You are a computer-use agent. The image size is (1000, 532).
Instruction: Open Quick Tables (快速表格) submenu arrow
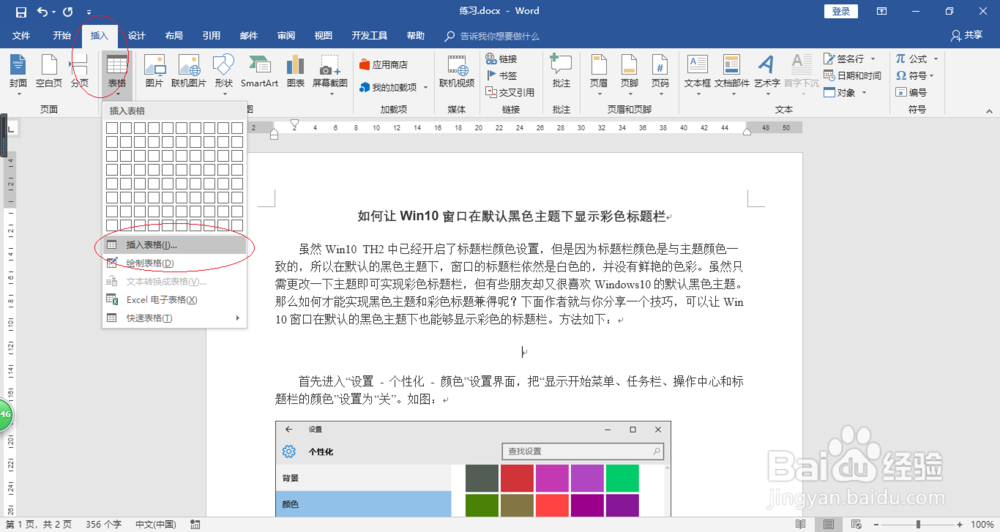pyautogui.click(x=237, y=318)
